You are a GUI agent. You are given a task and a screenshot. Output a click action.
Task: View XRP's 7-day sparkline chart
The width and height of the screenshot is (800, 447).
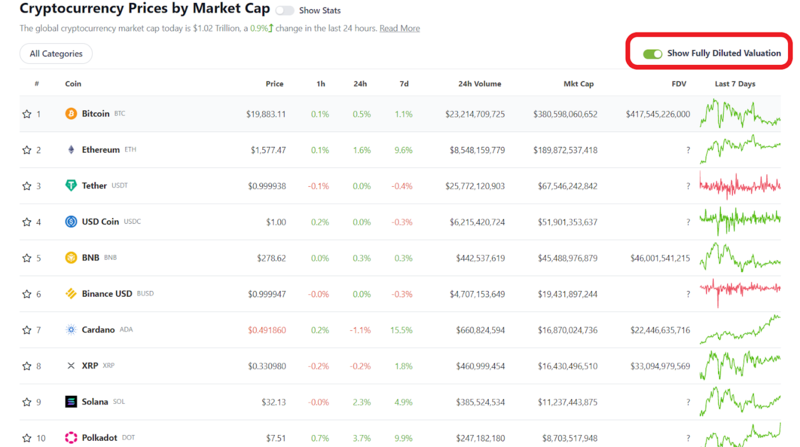[740, 366]
